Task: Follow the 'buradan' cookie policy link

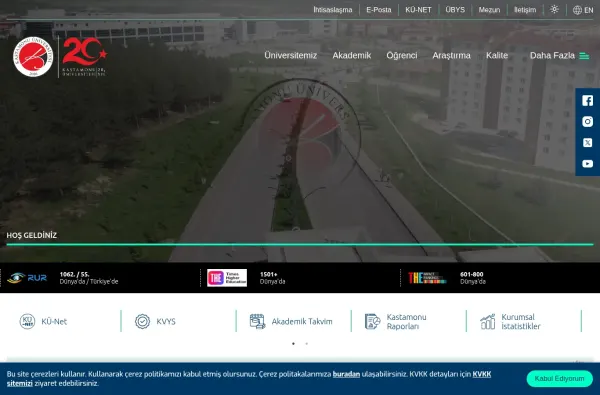Action: pyautogui.click(x=346, y=374)
